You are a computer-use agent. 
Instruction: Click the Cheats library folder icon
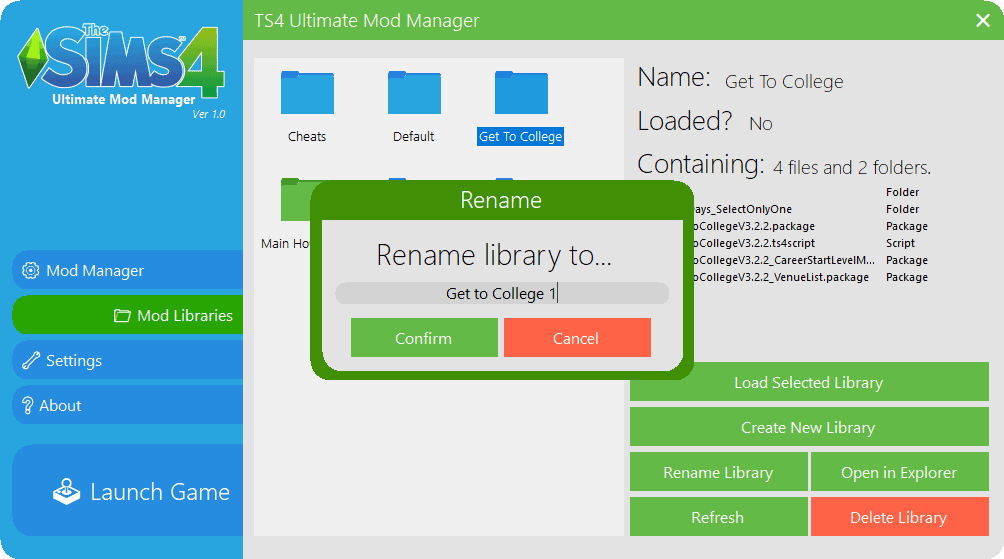(x=307, y=93)
